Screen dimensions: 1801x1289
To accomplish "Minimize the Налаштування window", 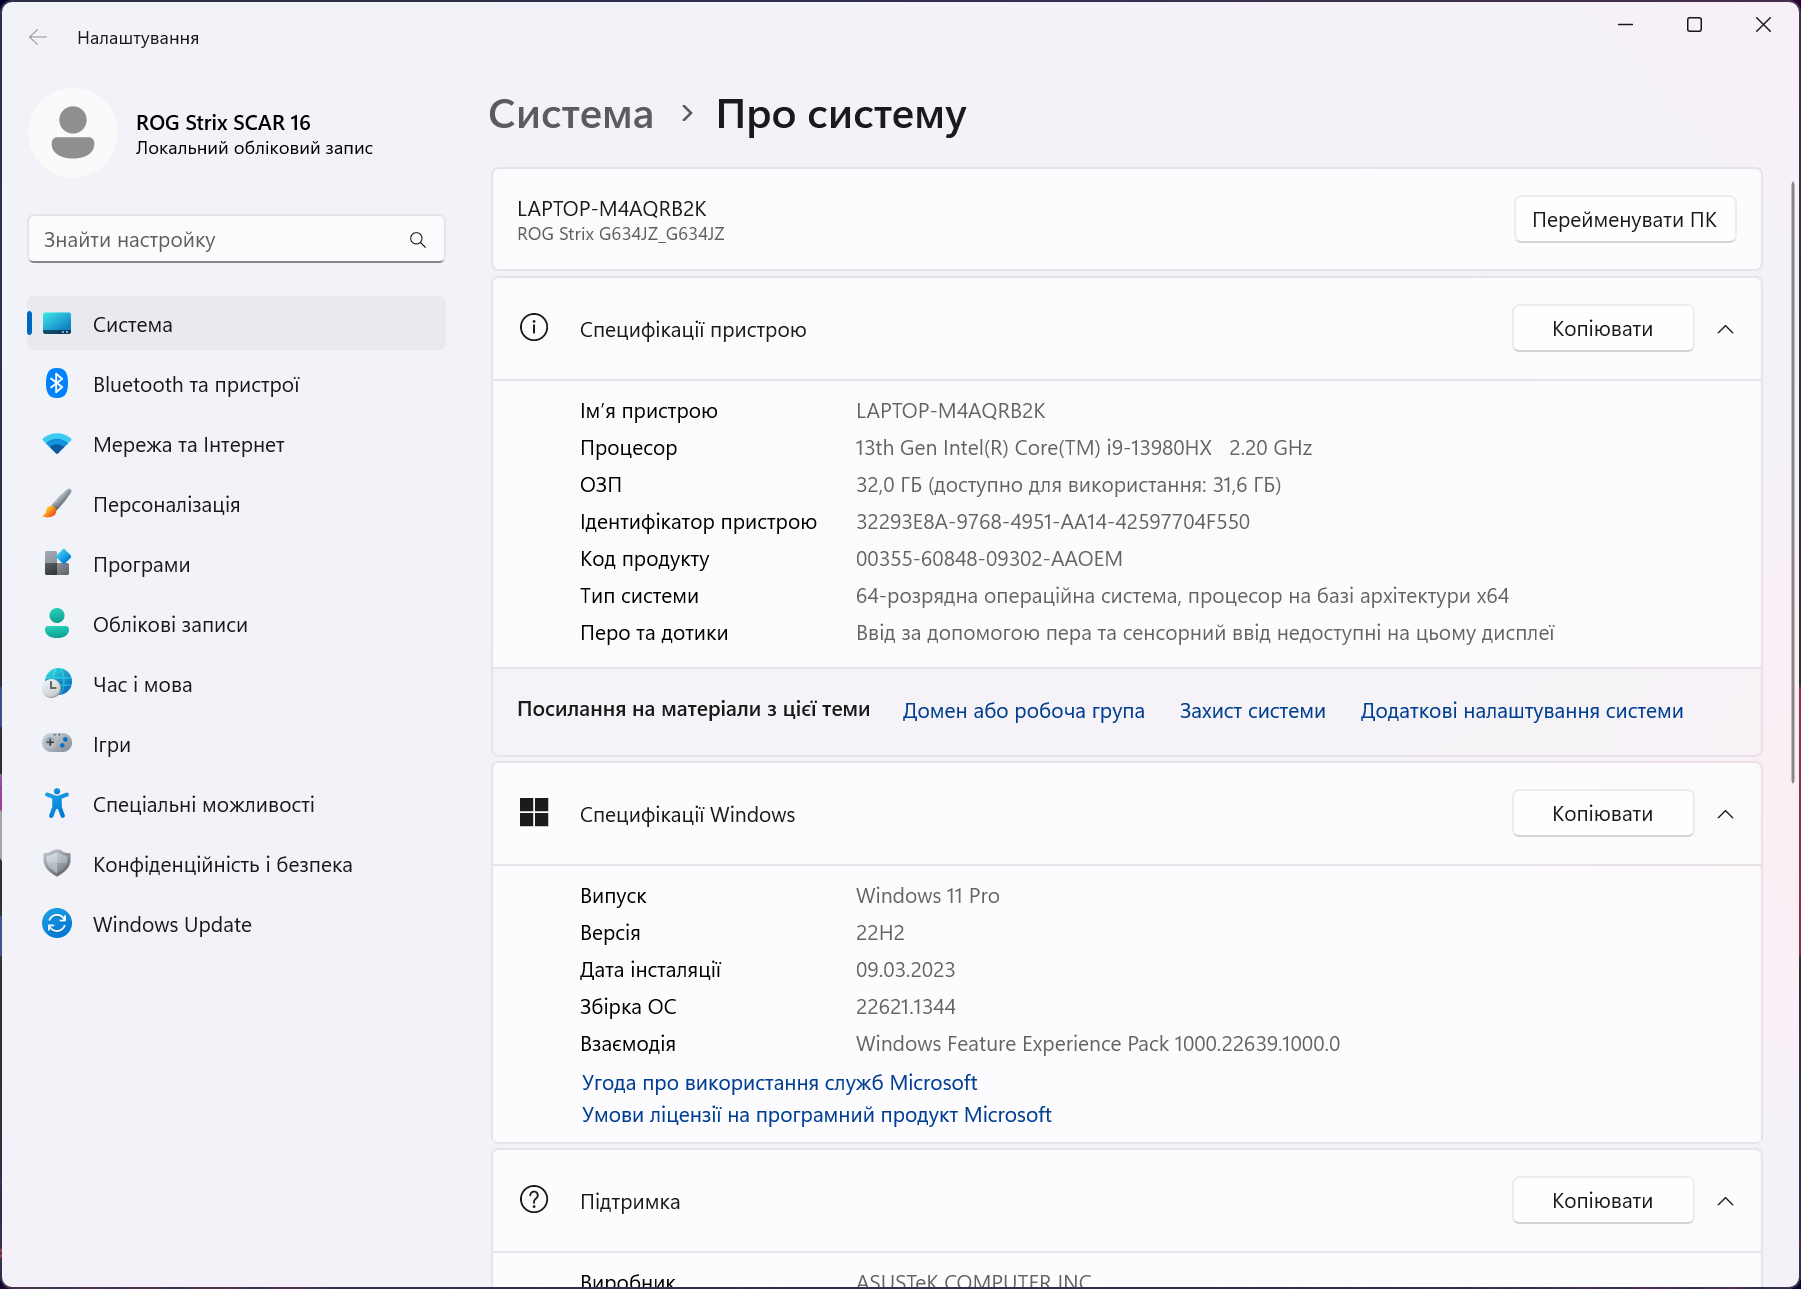I will pyautogui.click(x=1625, y=25).
